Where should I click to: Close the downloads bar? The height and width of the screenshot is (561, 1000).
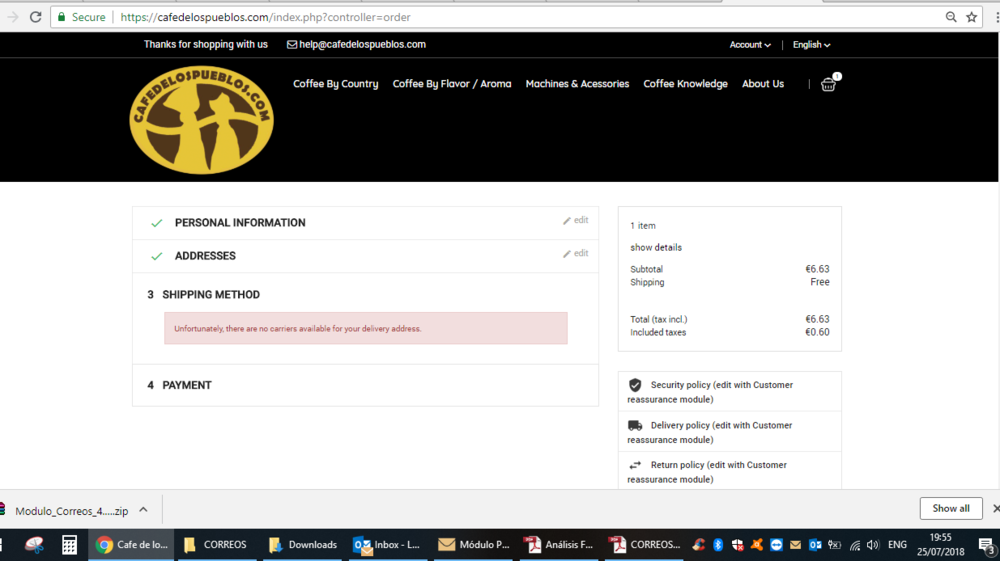pyautogui.click(x=996, y=508)
